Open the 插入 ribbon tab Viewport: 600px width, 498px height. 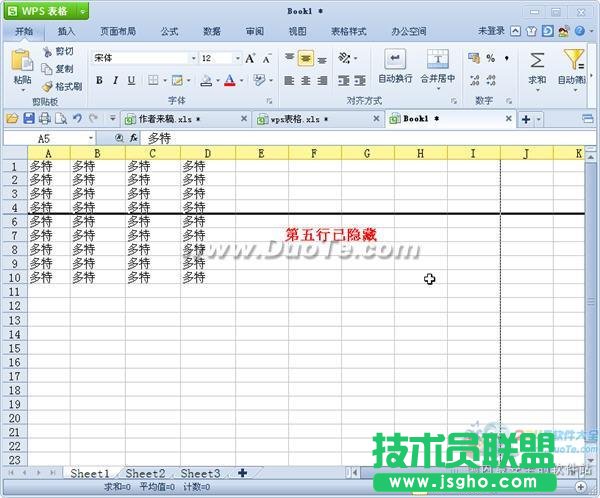click(66, 31)
